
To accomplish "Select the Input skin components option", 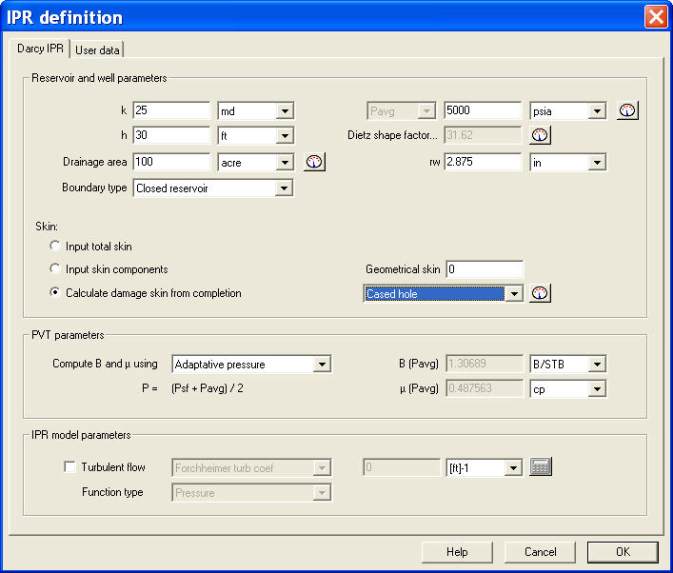I will pos(54,269).
